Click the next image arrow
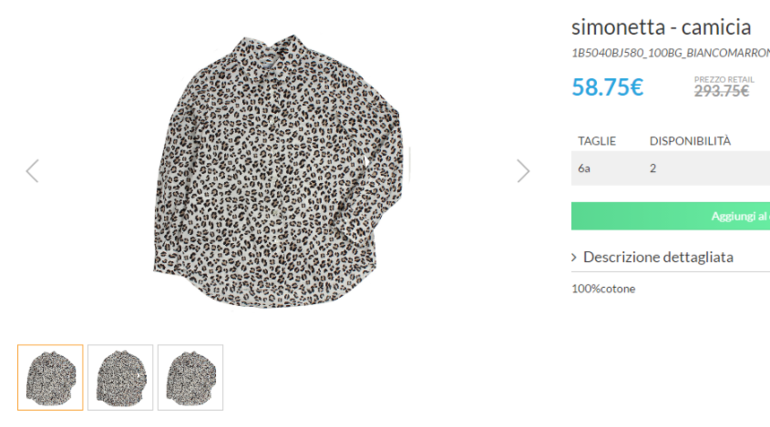 pyautogui.click(x=523, y=171)
